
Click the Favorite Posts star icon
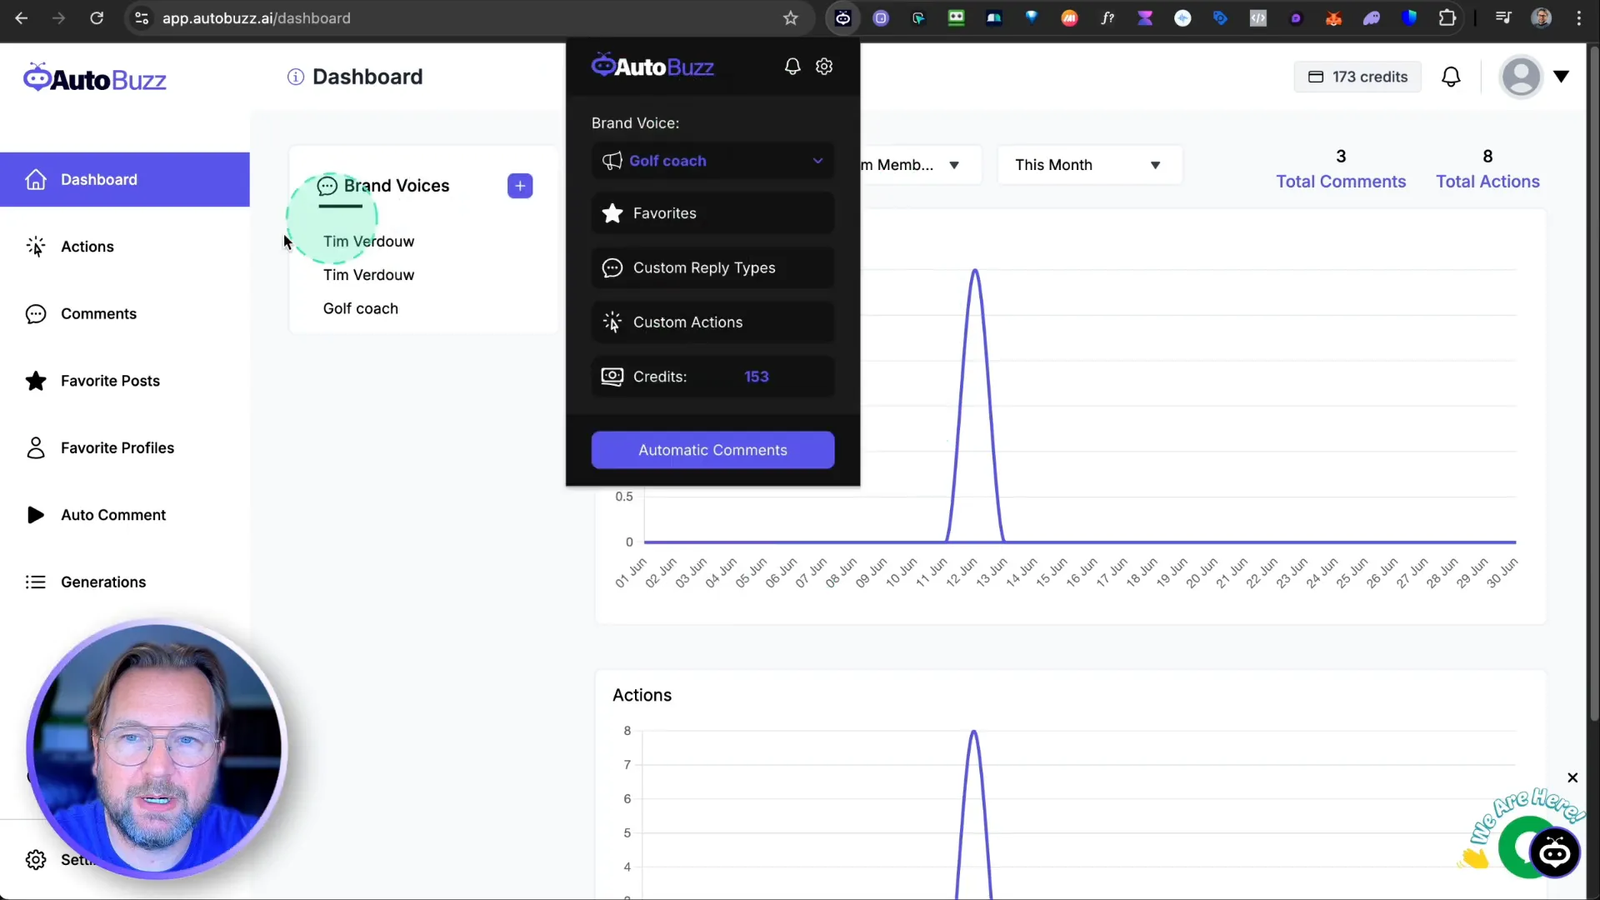[36, 381]
